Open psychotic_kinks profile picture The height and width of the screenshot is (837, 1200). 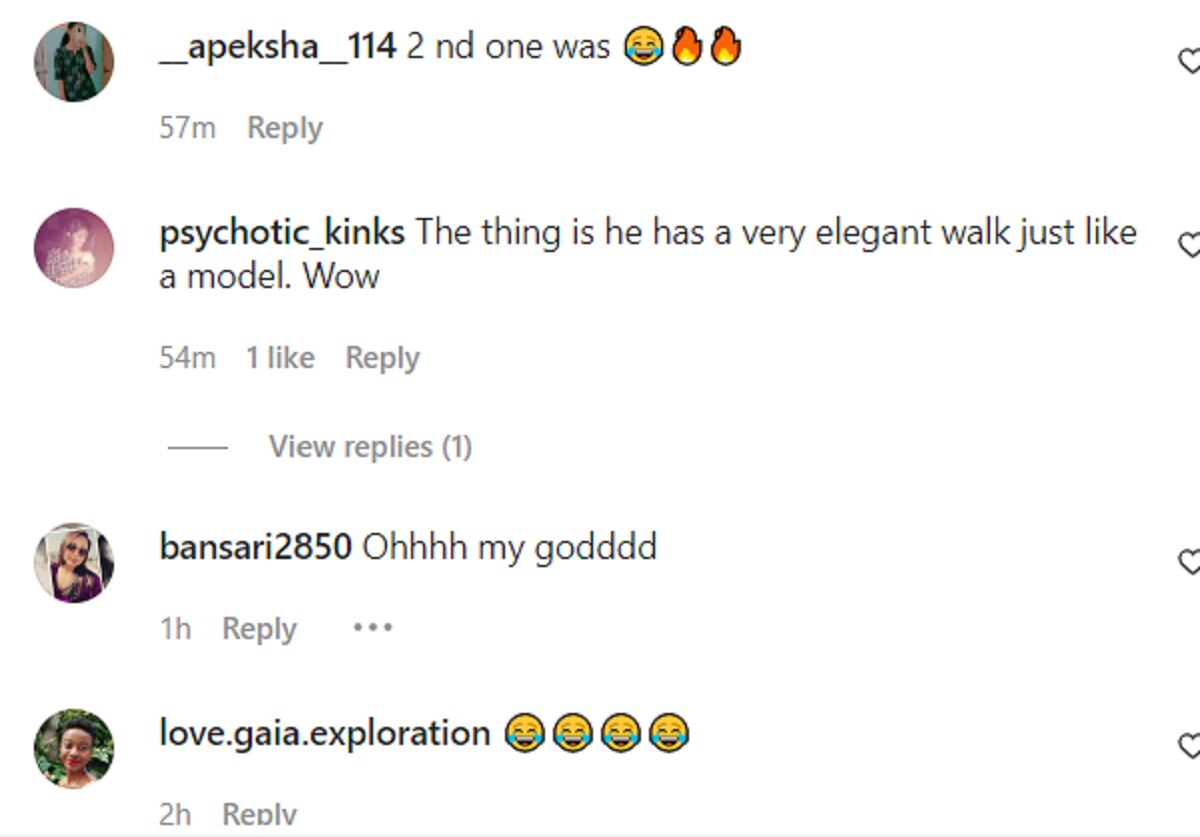(x=74, y=247)
